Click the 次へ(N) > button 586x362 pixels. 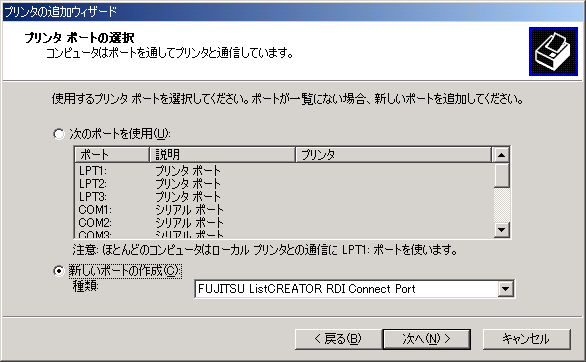click(x=426, y=339)
